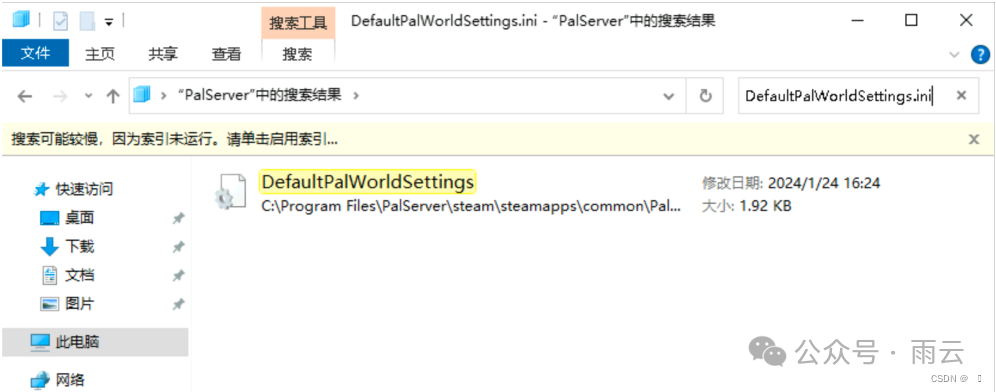Dismiss the yellow indexing notification bar

tap(974, 139)
